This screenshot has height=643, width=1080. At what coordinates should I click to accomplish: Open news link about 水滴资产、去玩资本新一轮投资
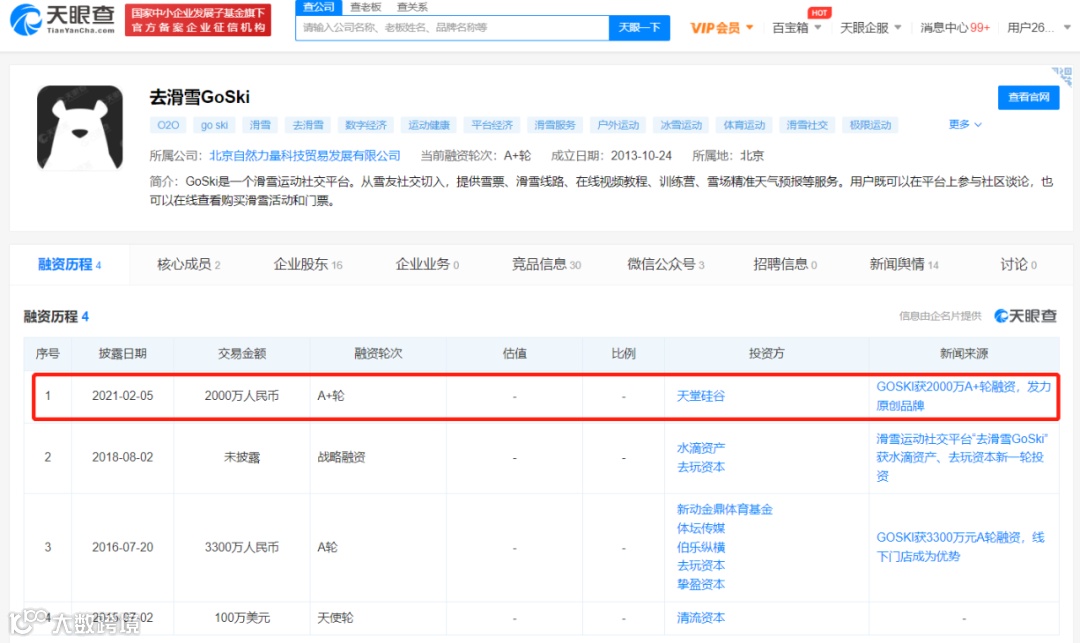pos(962,457)
